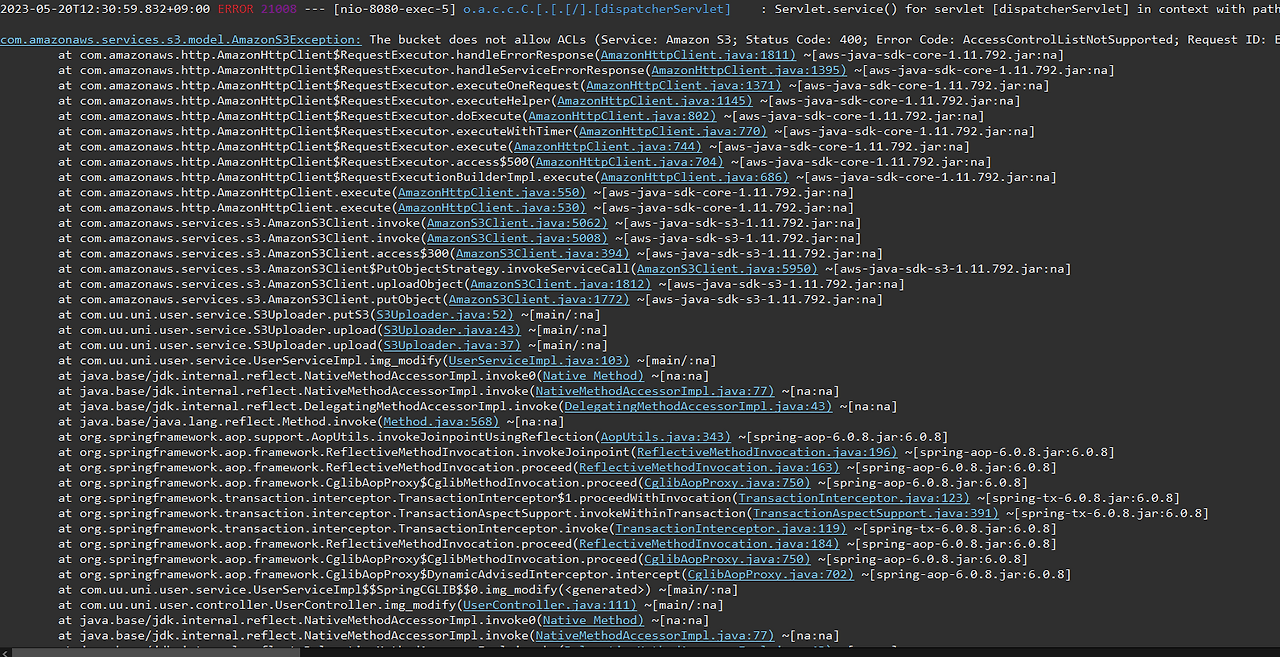Jump to ReflectiveMethodInvocation.java:163
This screenshot has width=1280, height=657.
coord(708,467)
